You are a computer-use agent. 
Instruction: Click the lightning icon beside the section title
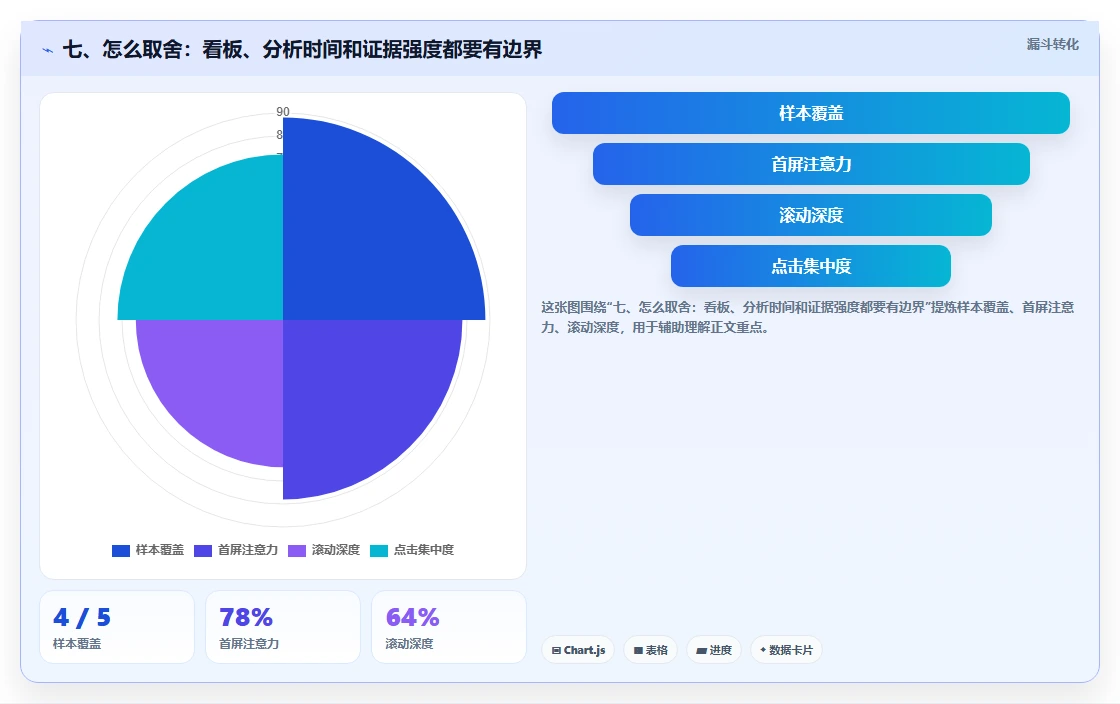click(48, 51)
